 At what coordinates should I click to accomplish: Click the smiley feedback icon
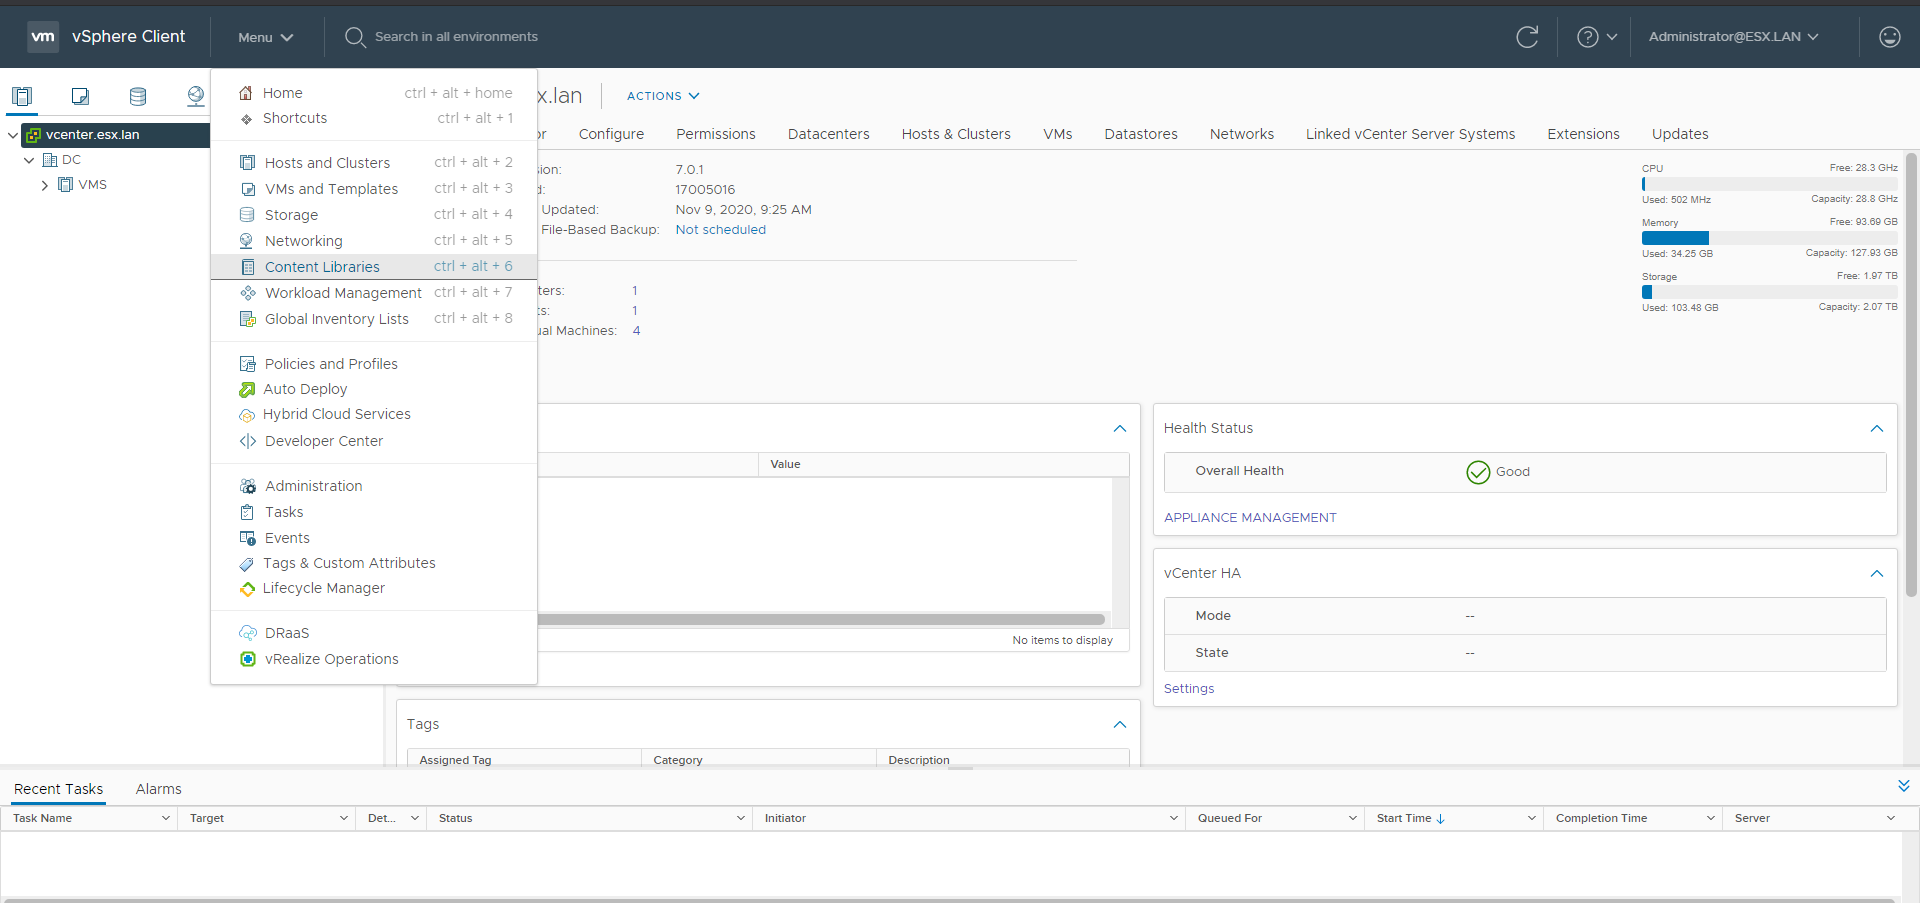pos(1889,37)
